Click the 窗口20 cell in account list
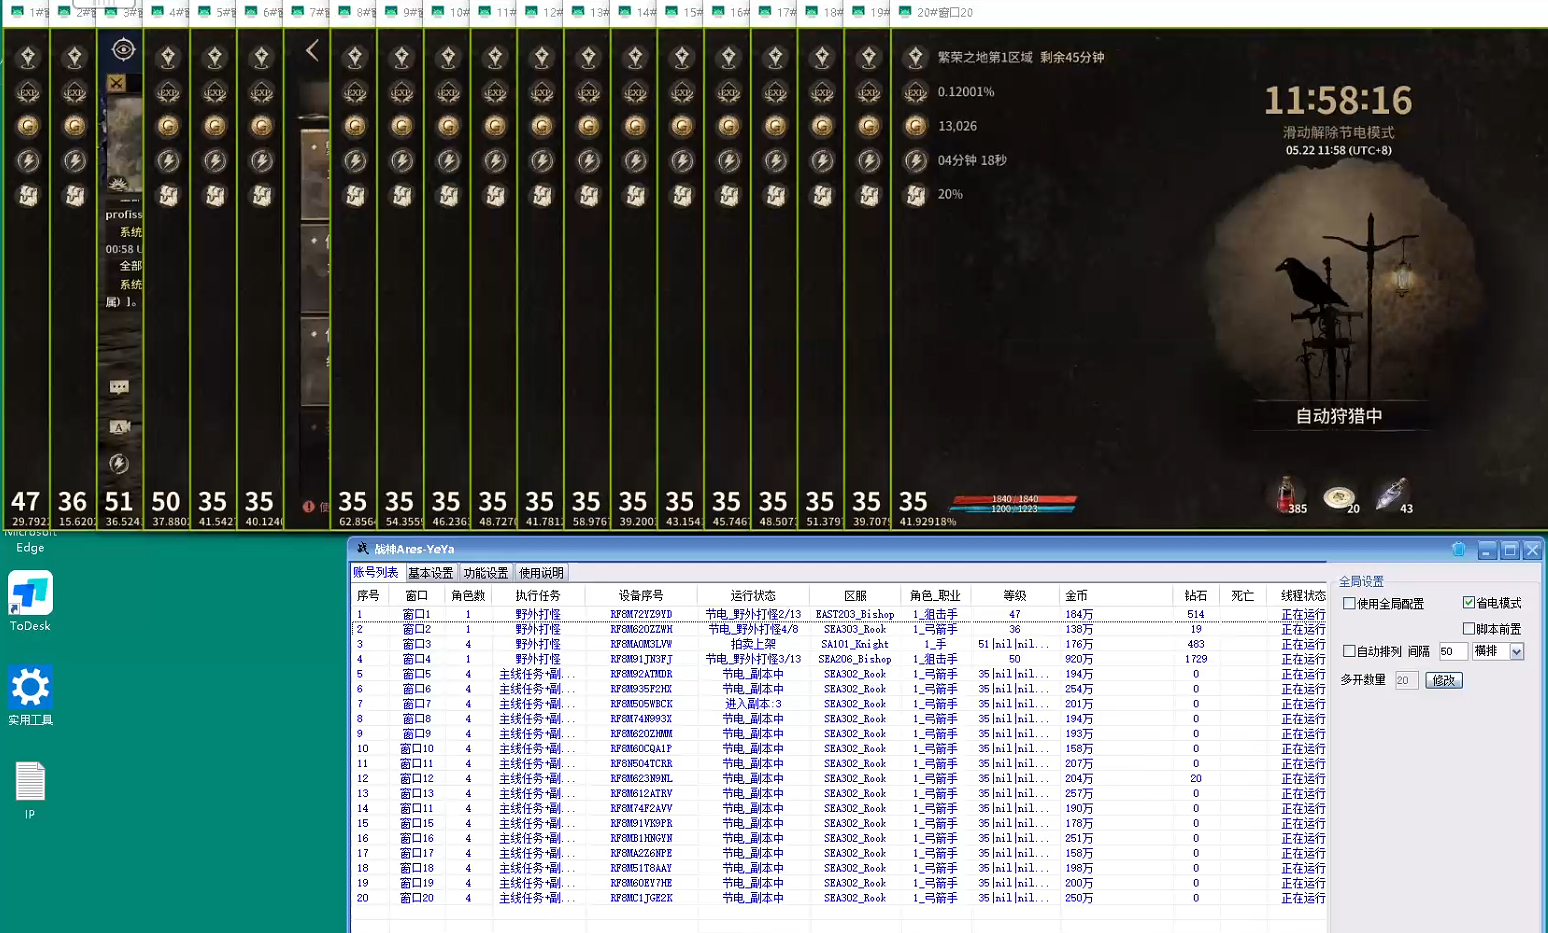The height and width of the screenshot is (933, 1548). coord(416,898)
